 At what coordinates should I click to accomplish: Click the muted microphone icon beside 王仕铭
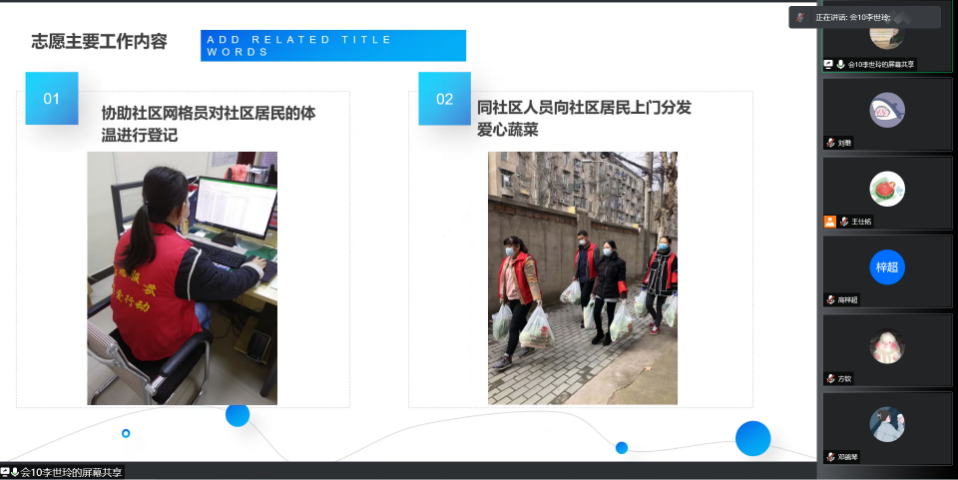[x=843, y=221]
